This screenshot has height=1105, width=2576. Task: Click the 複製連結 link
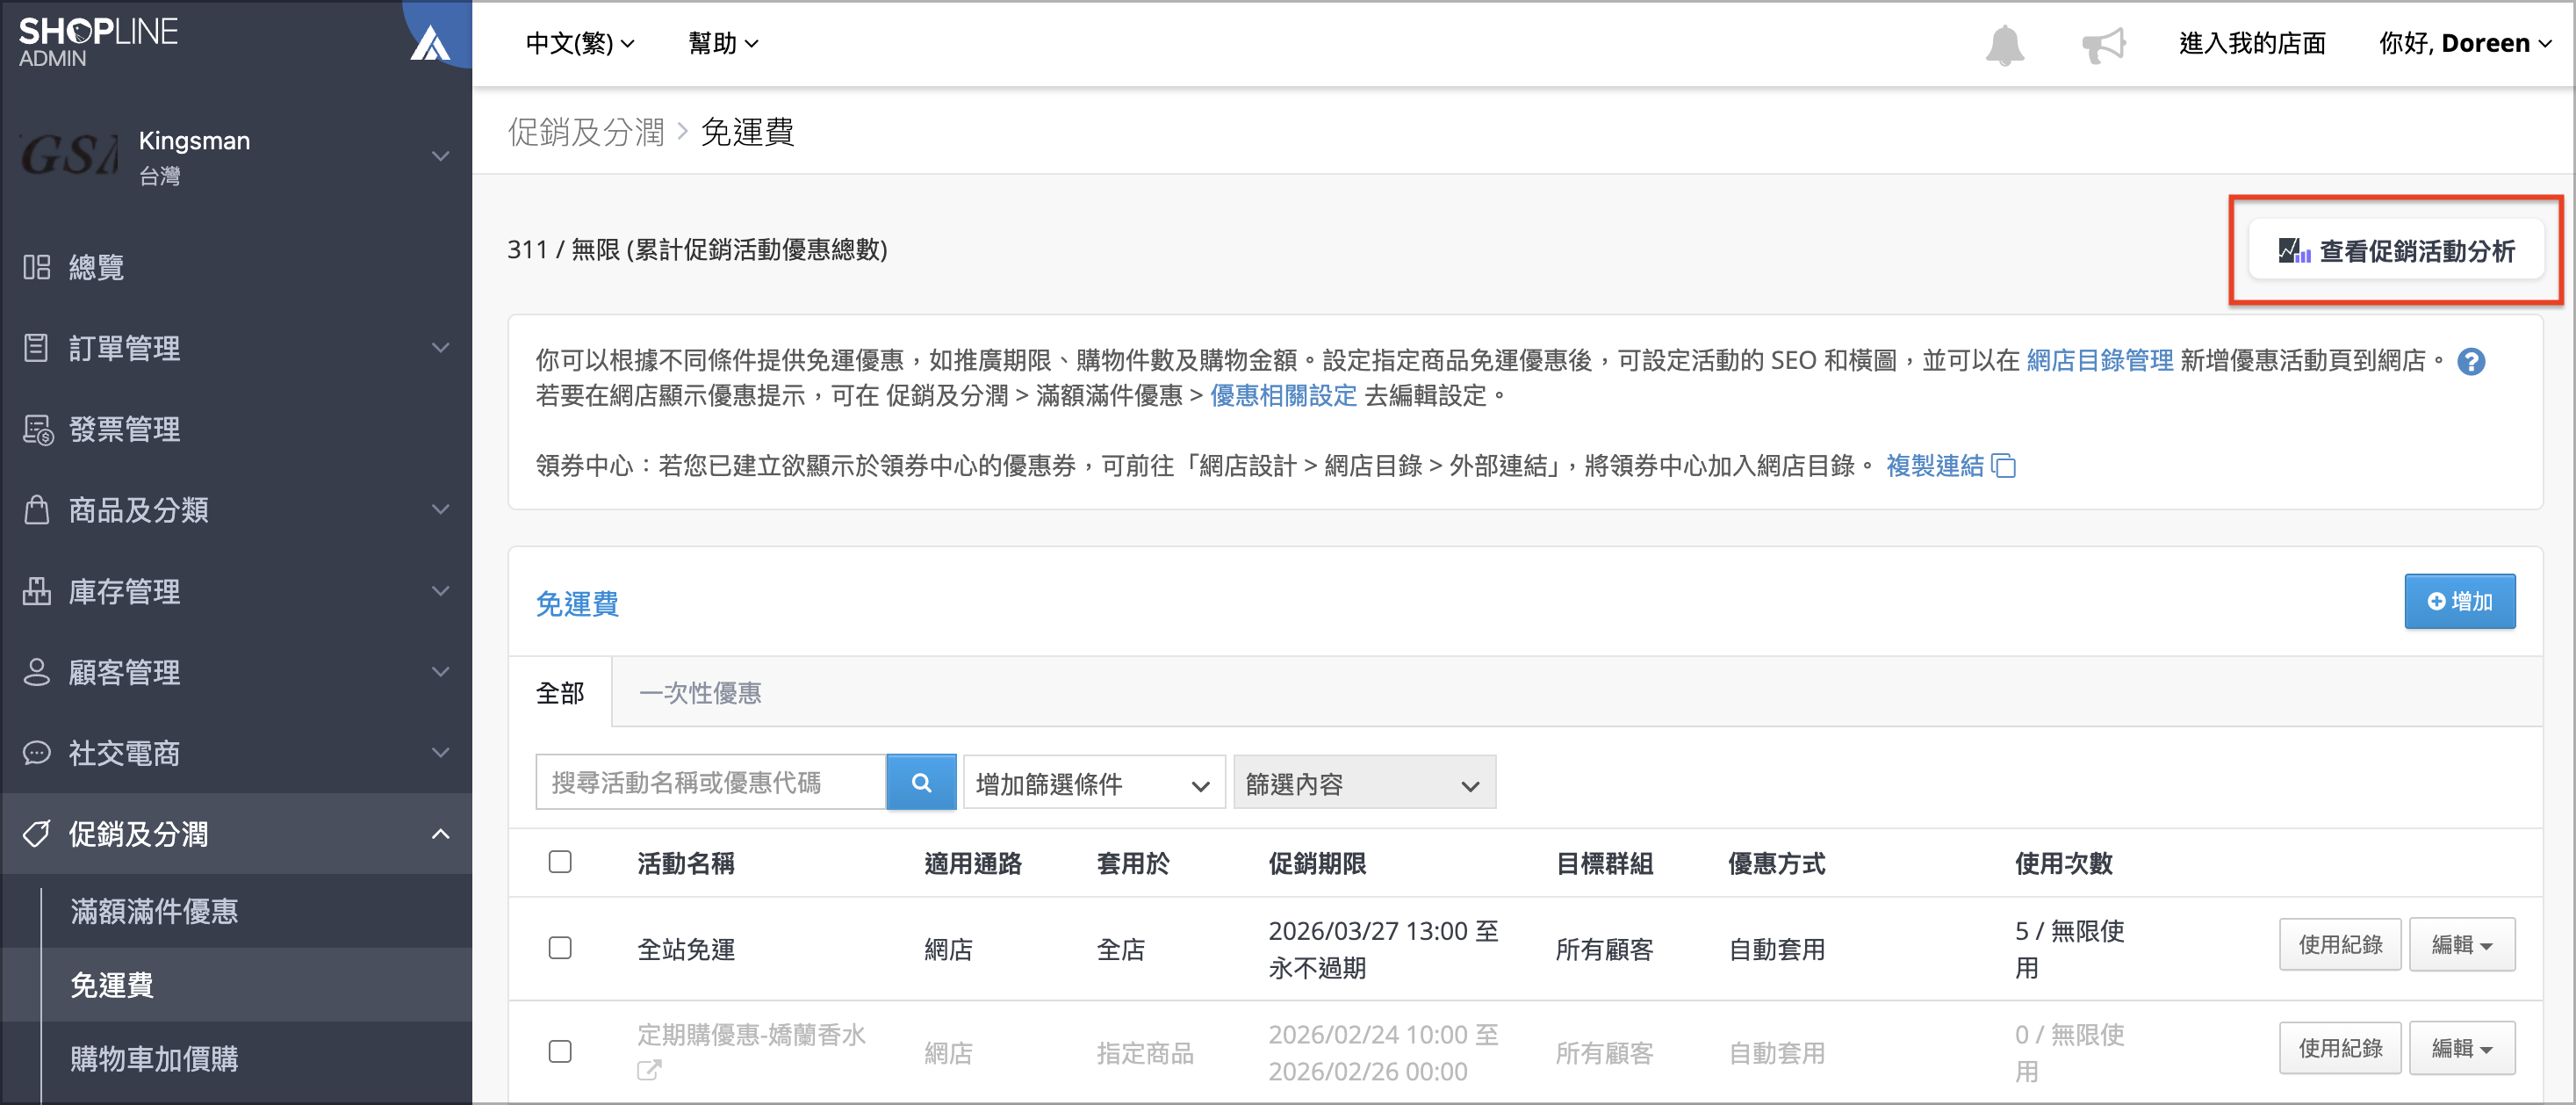click(1935, 466)
